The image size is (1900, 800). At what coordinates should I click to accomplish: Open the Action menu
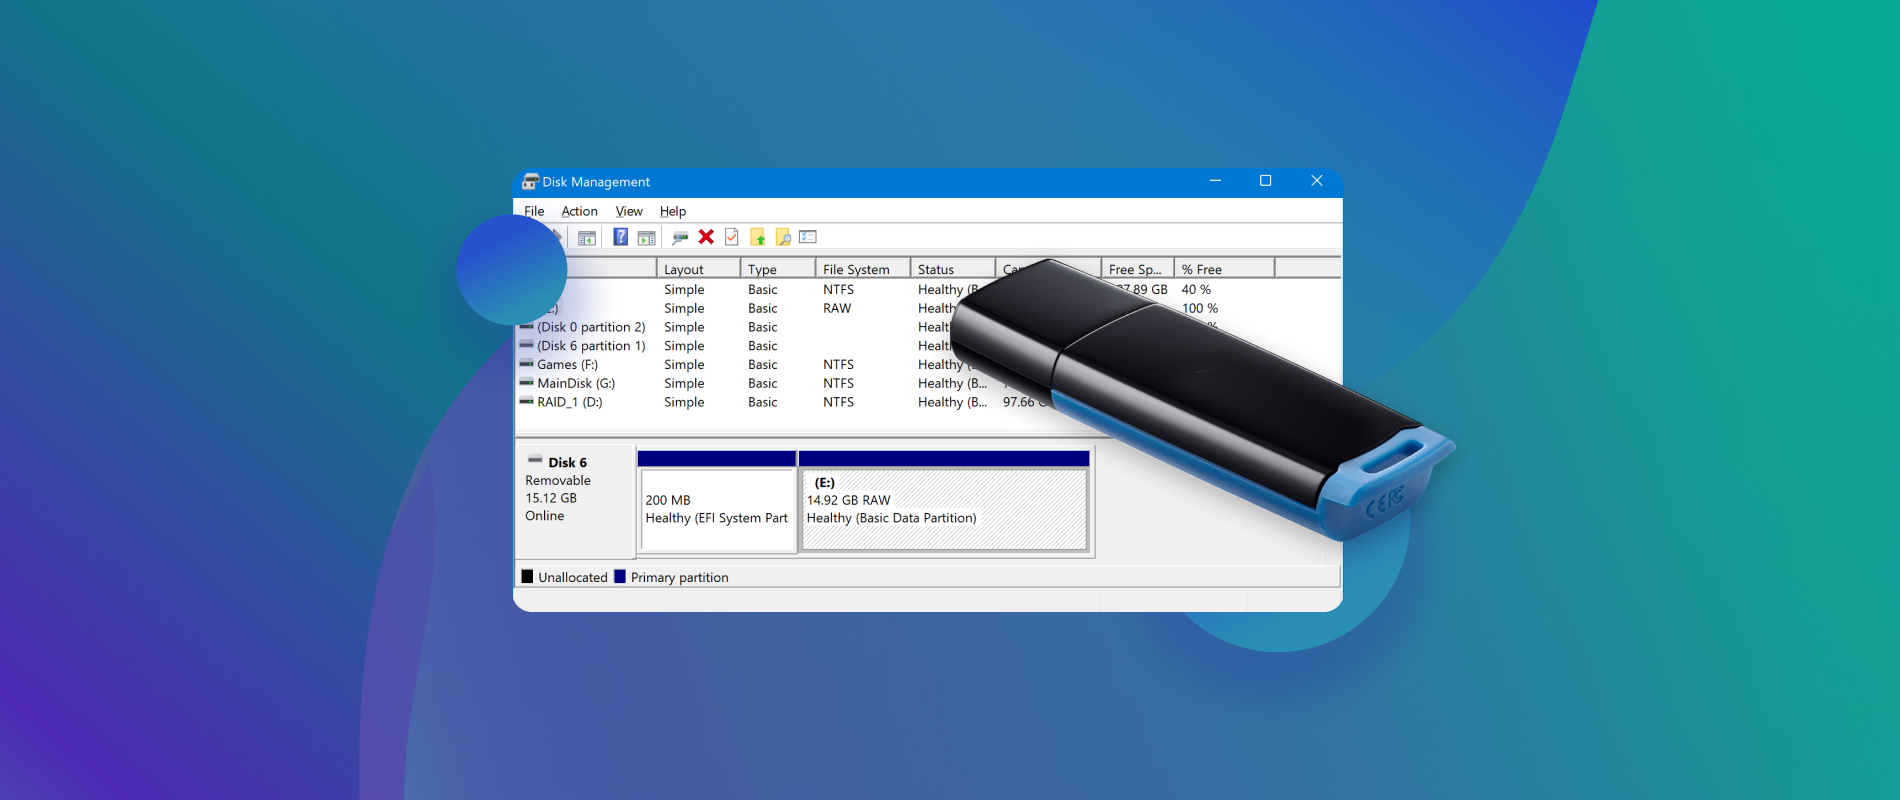(579, 211)
